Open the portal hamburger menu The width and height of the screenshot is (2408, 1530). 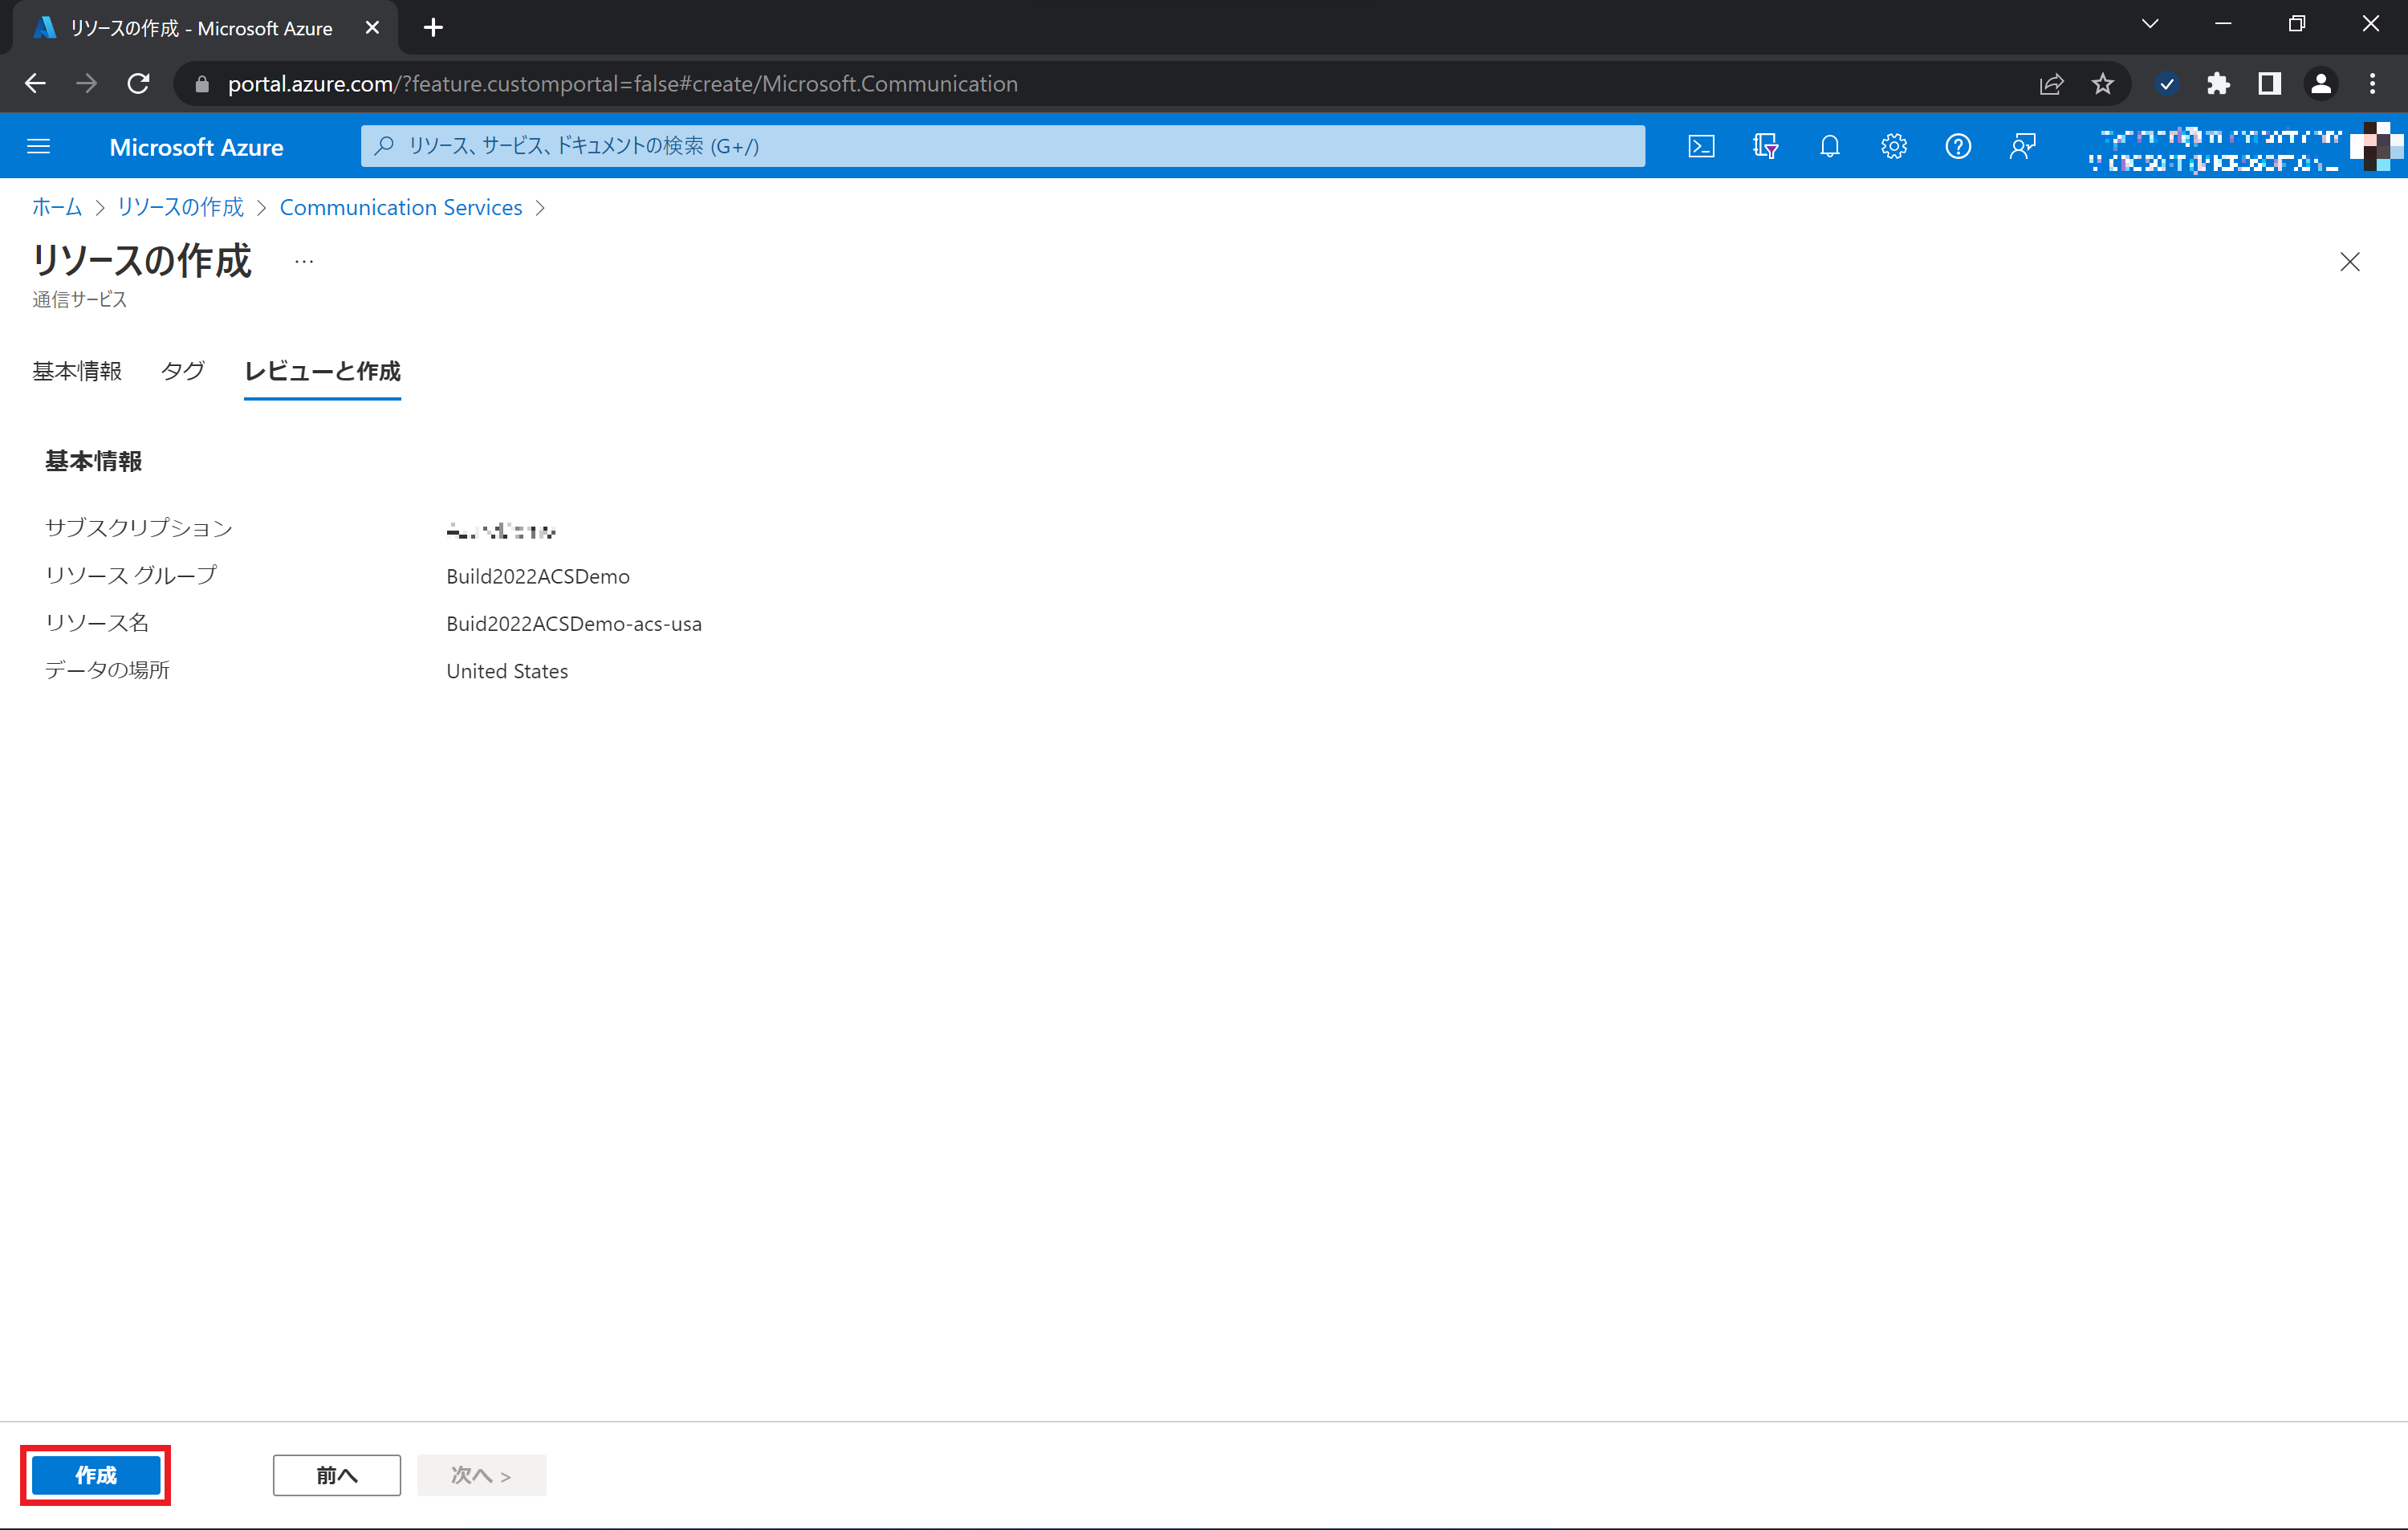(38, 146)
